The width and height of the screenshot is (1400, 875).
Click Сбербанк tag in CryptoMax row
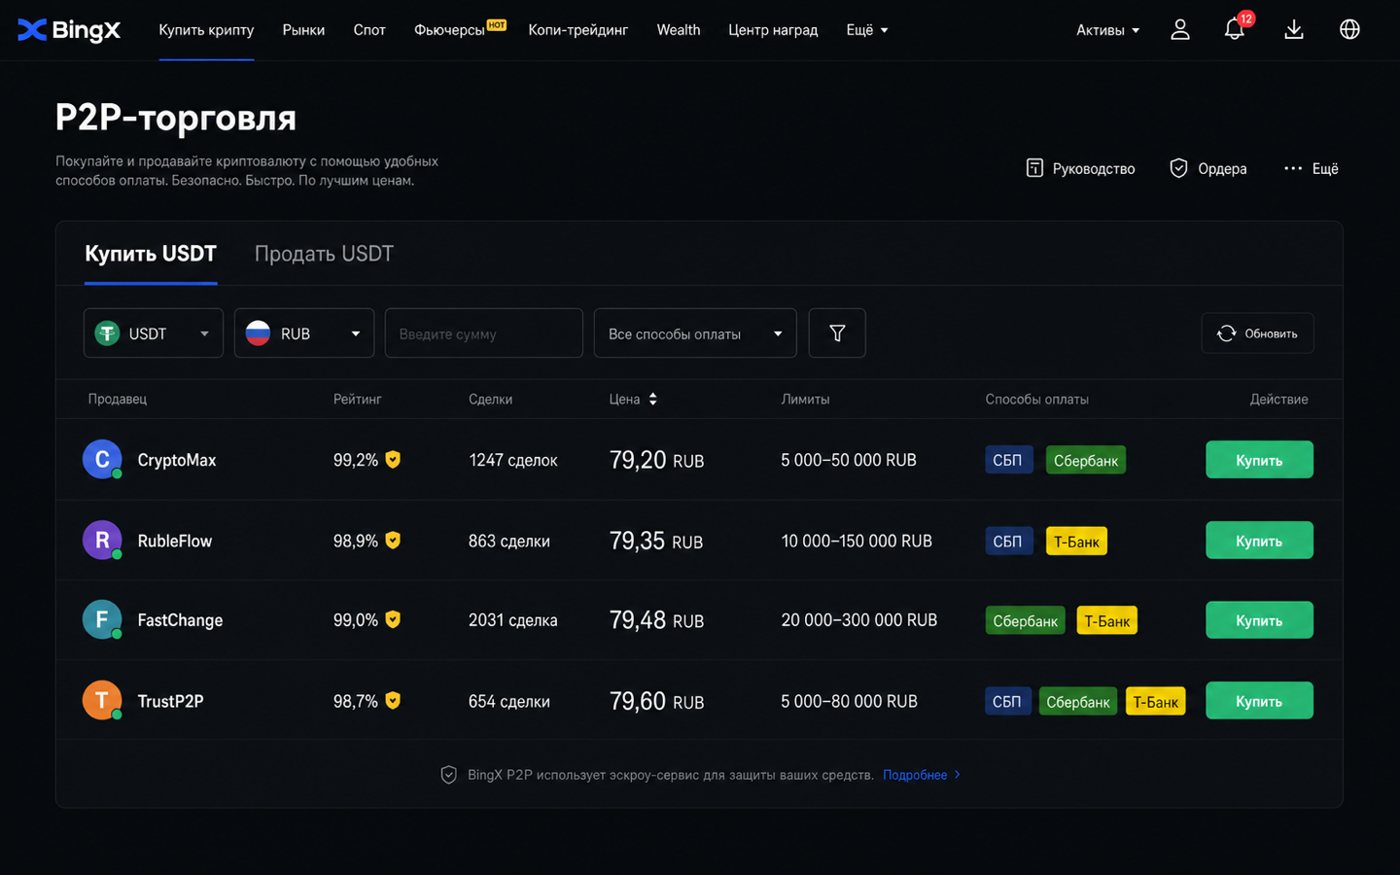pos(1086,460)
